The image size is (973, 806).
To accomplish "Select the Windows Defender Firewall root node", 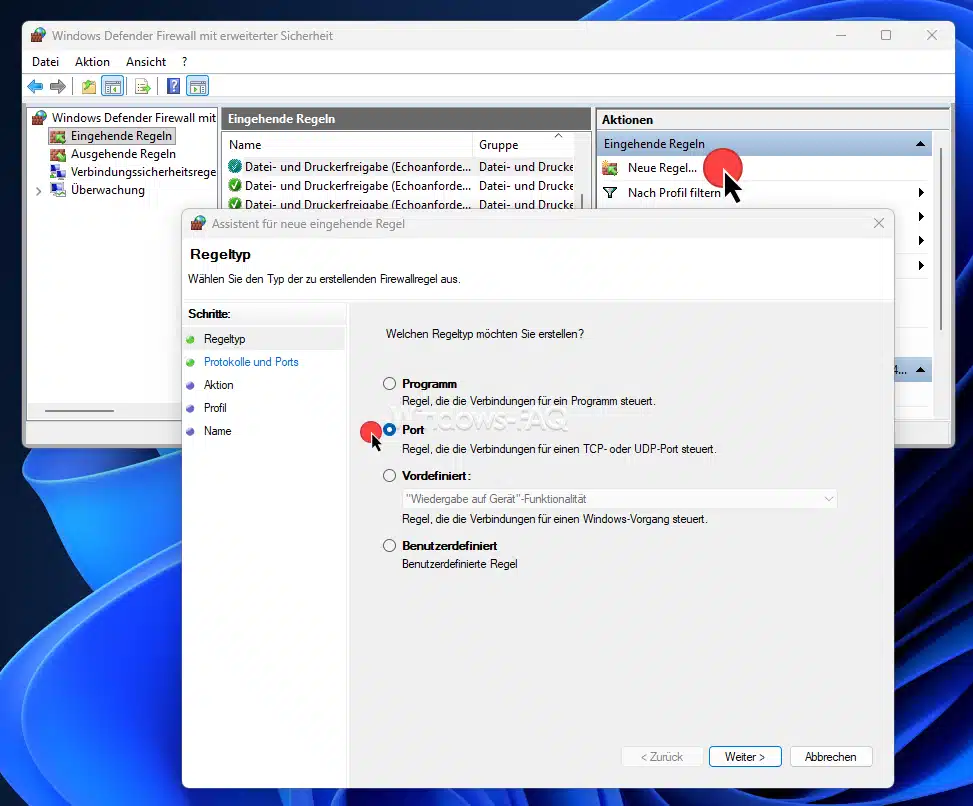I will click(x=133, y=117).
